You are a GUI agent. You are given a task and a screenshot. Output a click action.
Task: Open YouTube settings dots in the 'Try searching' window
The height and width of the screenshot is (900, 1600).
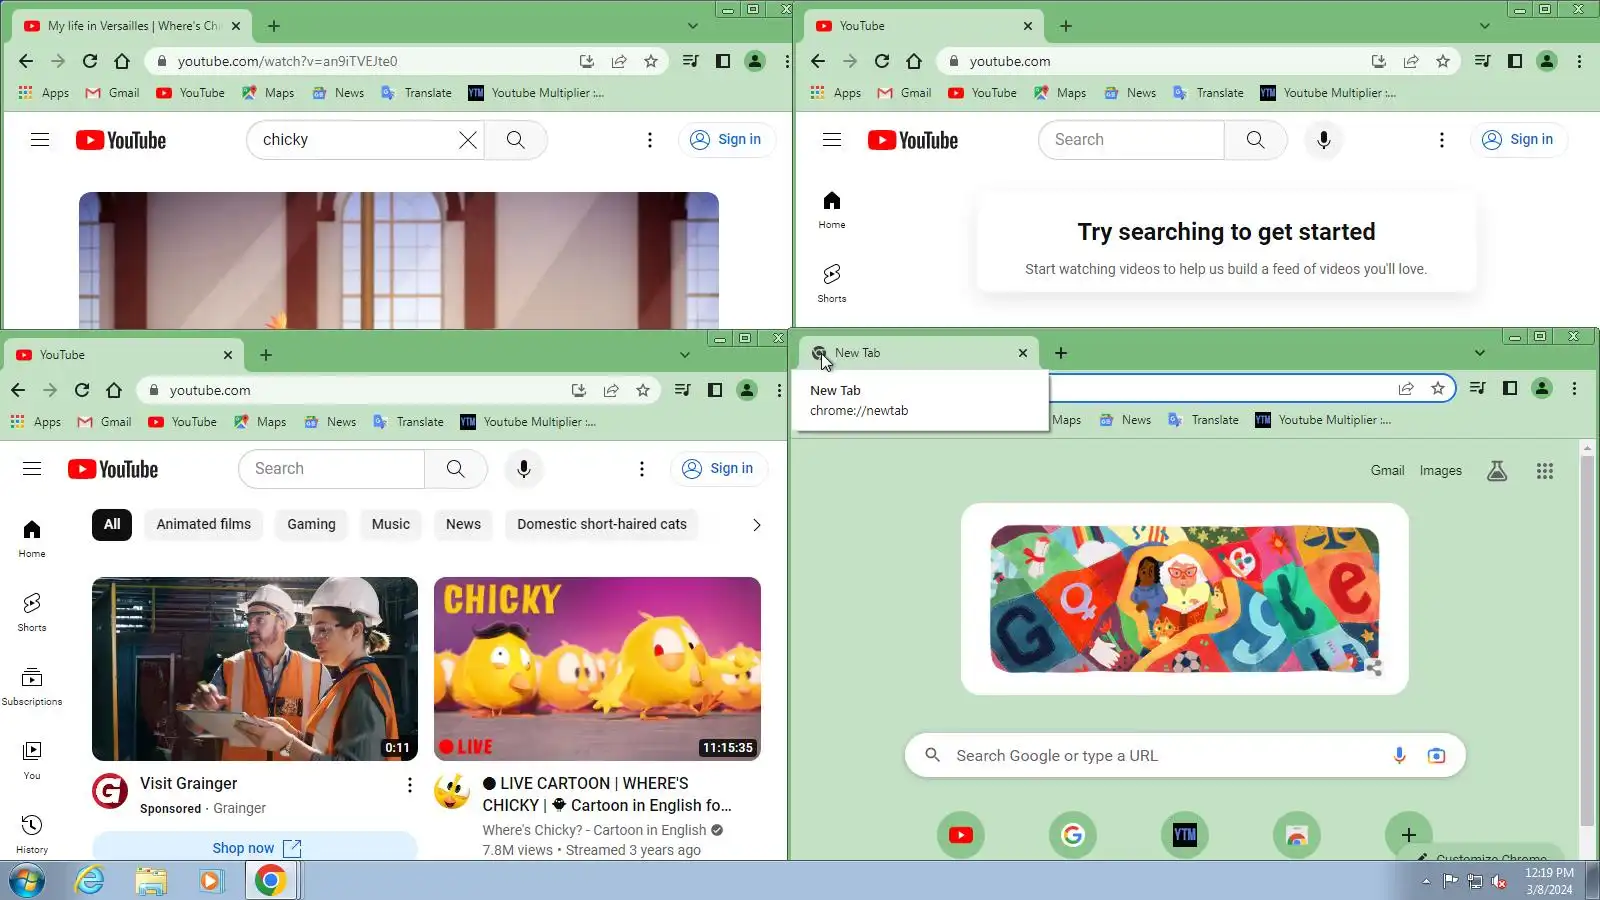point(1442,140)
